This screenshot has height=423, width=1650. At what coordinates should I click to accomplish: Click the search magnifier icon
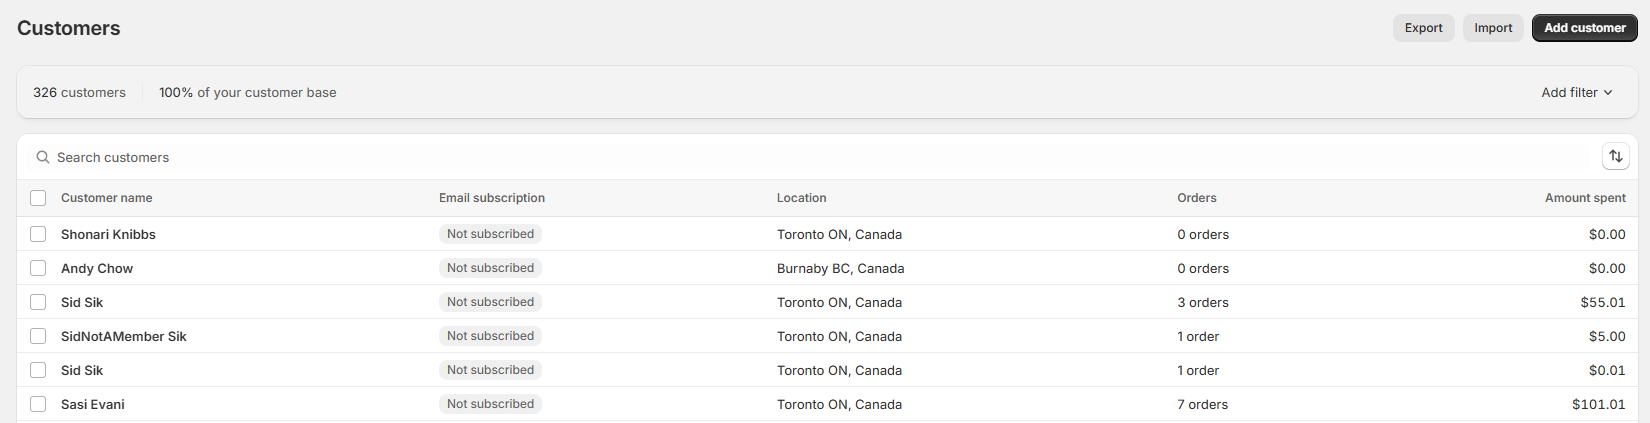coord(43,157)
